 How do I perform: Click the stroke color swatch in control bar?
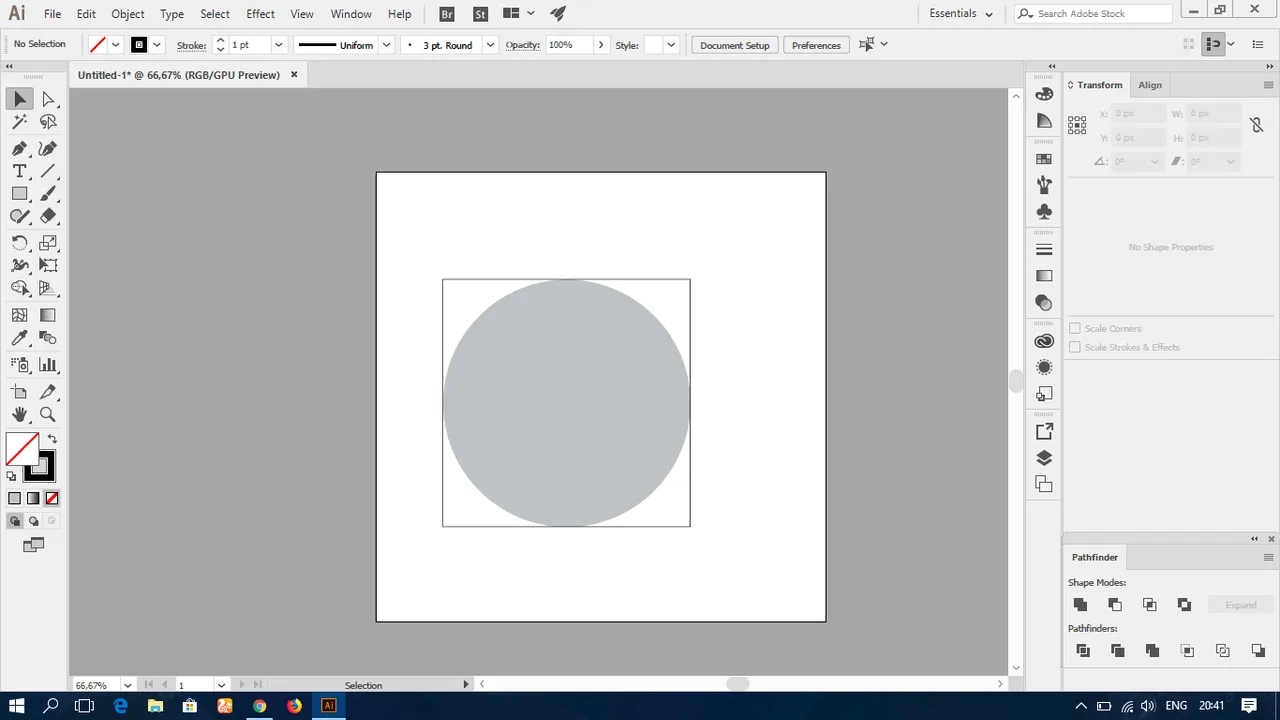pos(139,45)
